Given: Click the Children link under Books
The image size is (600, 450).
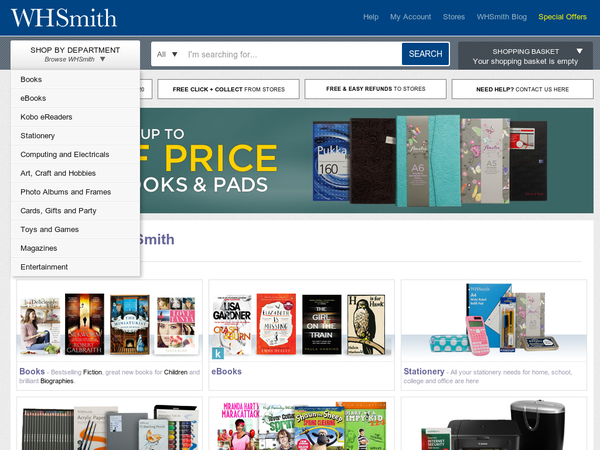Looking at the screenshot, I should [176, 372].
